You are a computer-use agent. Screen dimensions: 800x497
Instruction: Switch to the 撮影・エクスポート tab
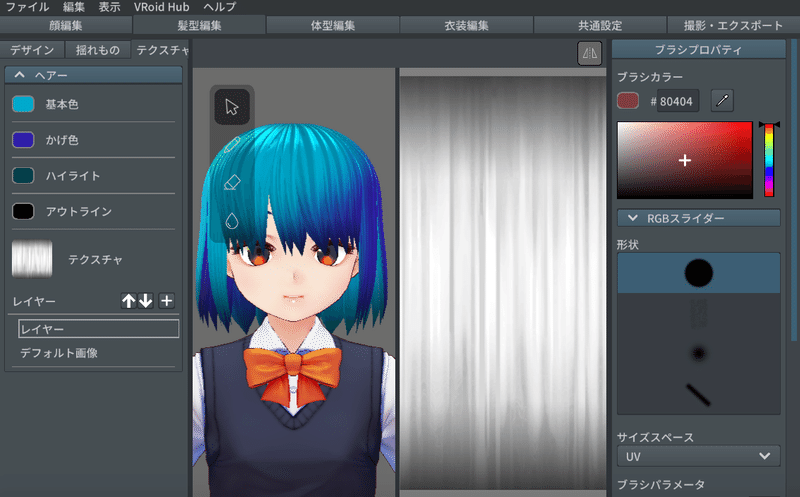click(x=733, y=25)
